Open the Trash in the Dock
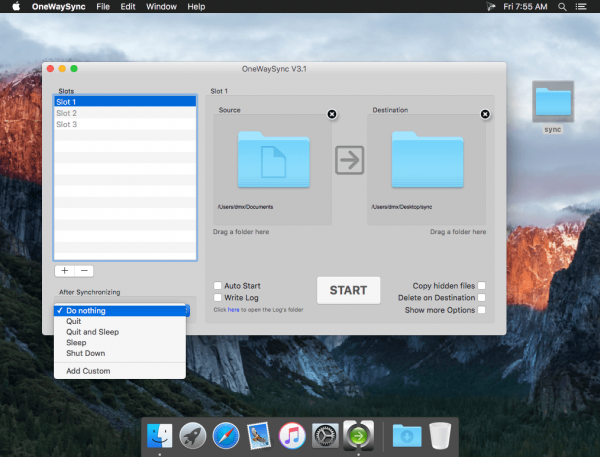Image resolution: width=600 pixels, height=457 pixels. coord(440,436)
